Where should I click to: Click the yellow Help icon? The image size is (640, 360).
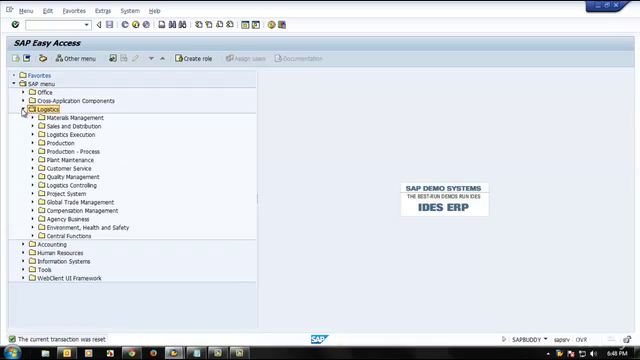click(271, 25)
